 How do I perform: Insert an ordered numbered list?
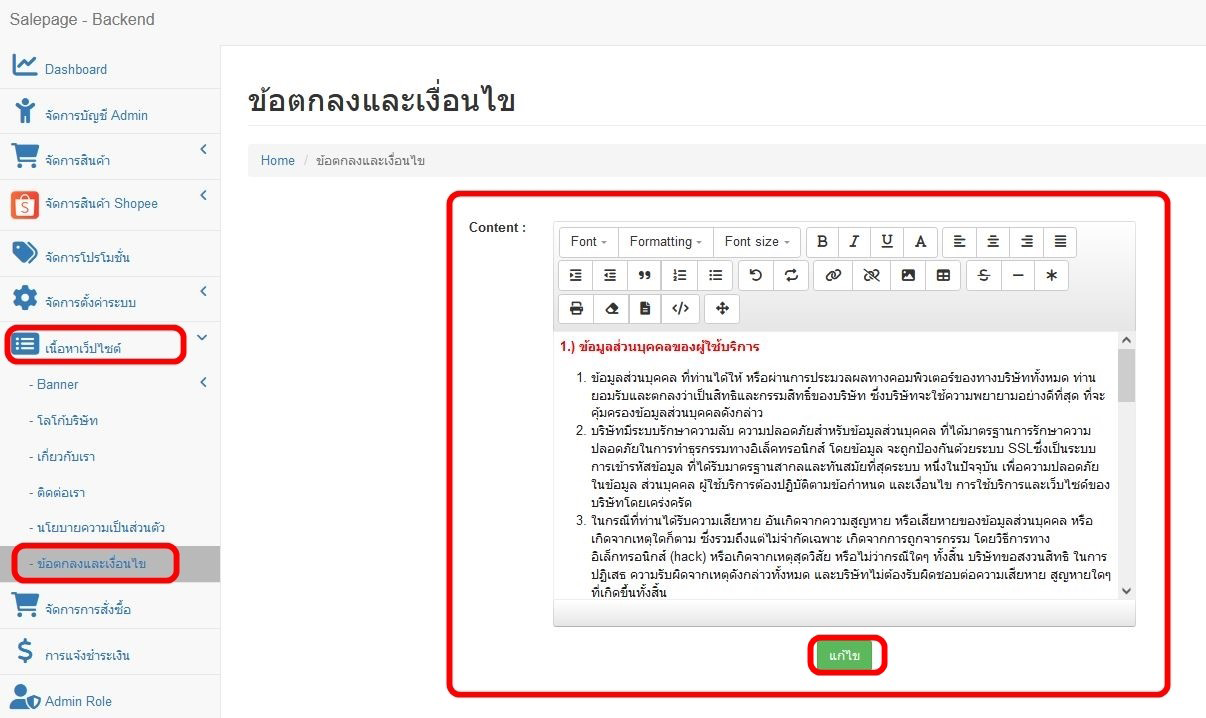(680, 276)
